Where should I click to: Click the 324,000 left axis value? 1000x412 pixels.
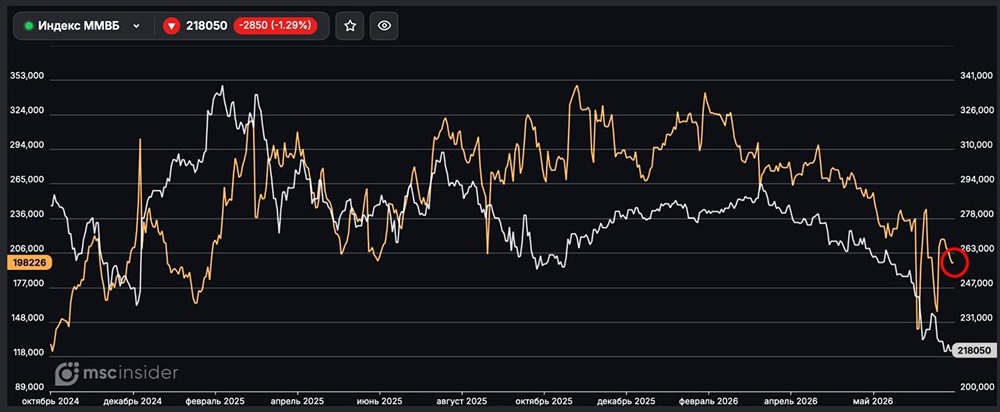pyautogui.click(x=27, y=111)
